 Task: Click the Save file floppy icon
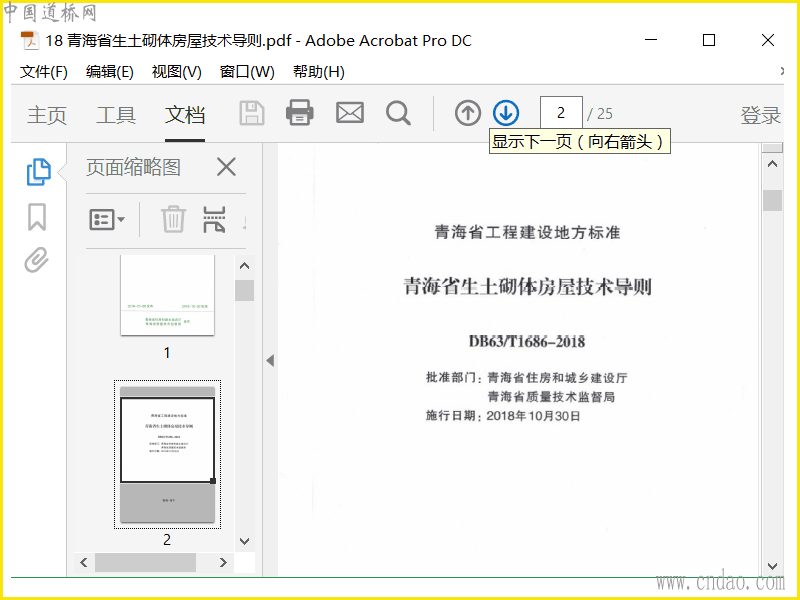pyautogui.click(x=252, y=113)
